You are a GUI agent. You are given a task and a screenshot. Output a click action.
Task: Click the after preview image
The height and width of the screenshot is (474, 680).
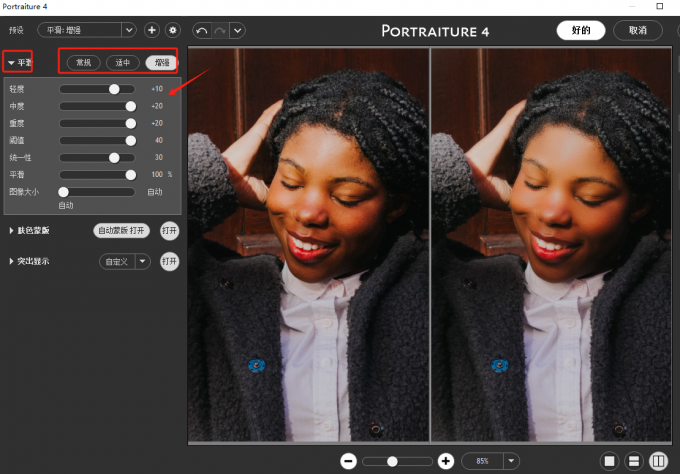tap(551, 245)
